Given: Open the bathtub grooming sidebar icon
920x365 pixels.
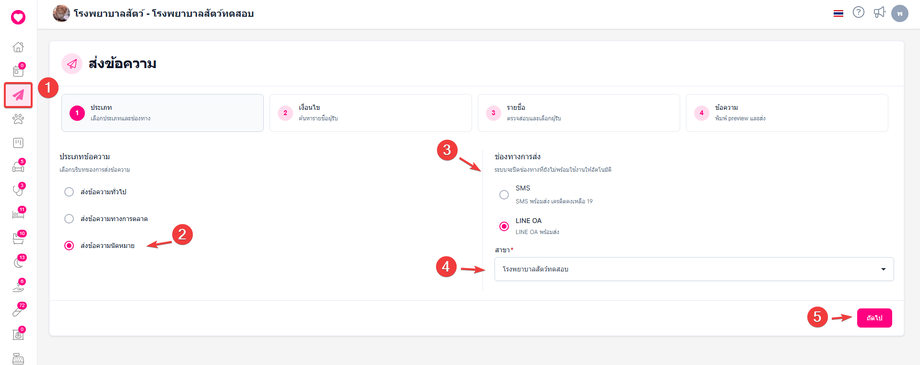Looking at the screenshot, I should 18,238.
